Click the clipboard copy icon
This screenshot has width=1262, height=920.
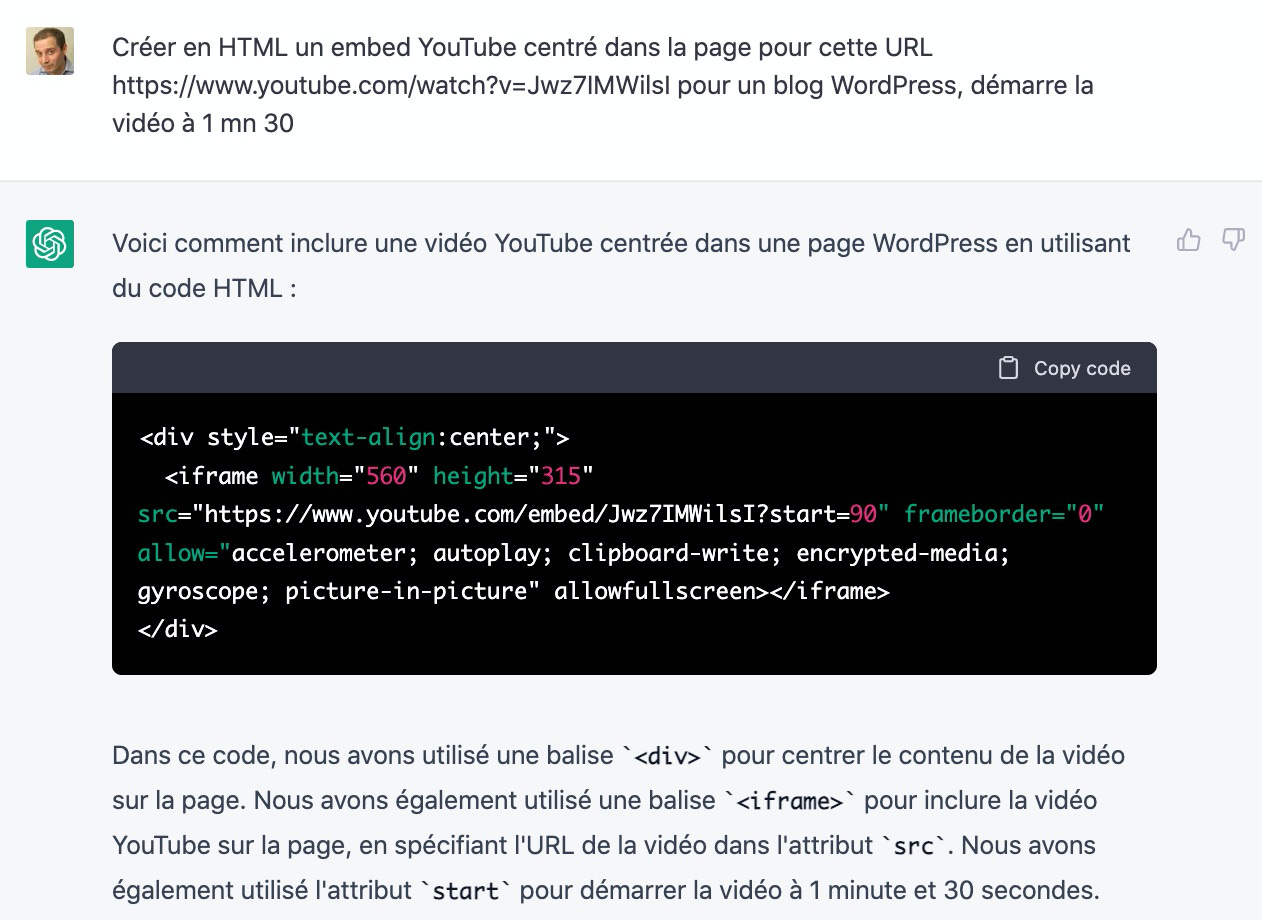[1009, 368]
